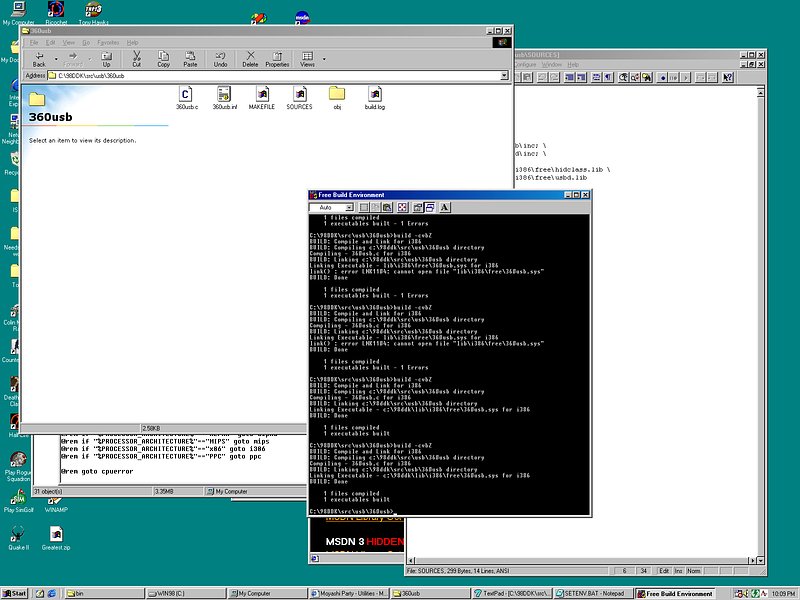Viewport: 800px width, 600px height.
Task: Toggle full screen in console toolbar
Action: pos(401,207)
